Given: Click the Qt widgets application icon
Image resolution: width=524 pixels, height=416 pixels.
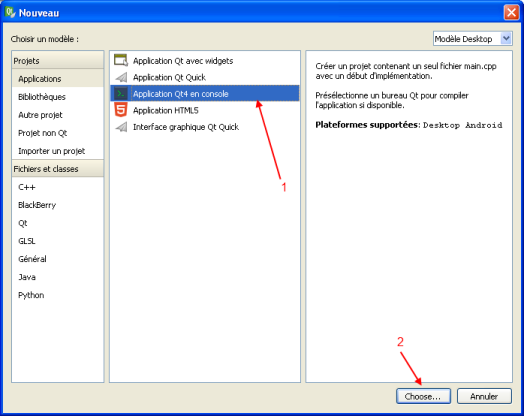Looking at the screenshot, I should click(x=121, y=60).
